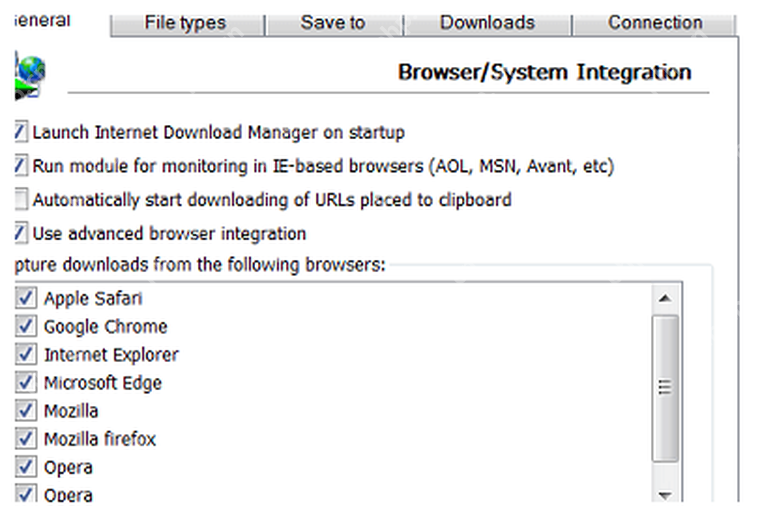Toggle IE-based browsers monitoring module checkbox
The image size is (760, 517).
pyautogui.click(x=21, y=166)
